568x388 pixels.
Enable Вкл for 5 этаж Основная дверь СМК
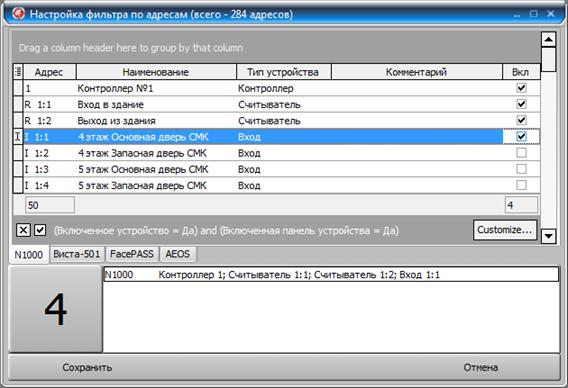point(521,169)
